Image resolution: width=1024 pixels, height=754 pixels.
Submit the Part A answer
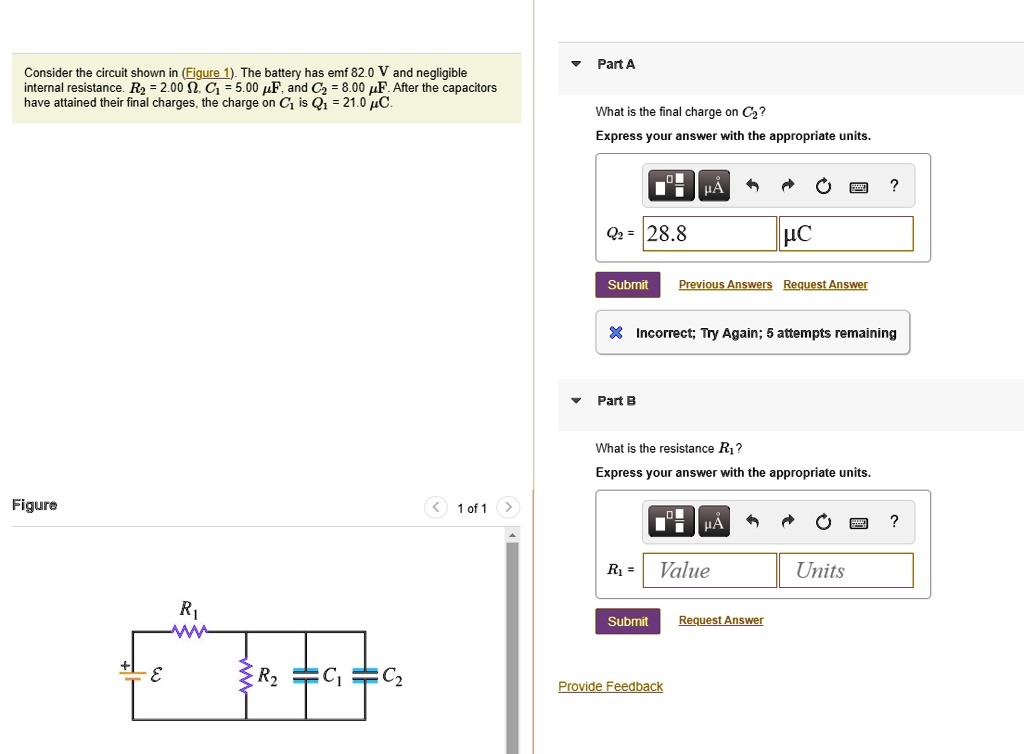coord(627,284)
